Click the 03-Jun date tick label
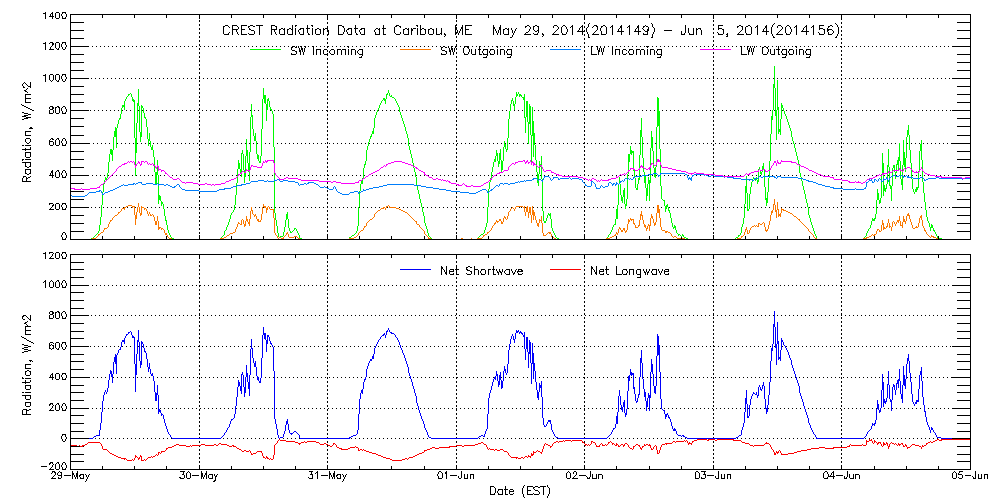 coord(713,476)
